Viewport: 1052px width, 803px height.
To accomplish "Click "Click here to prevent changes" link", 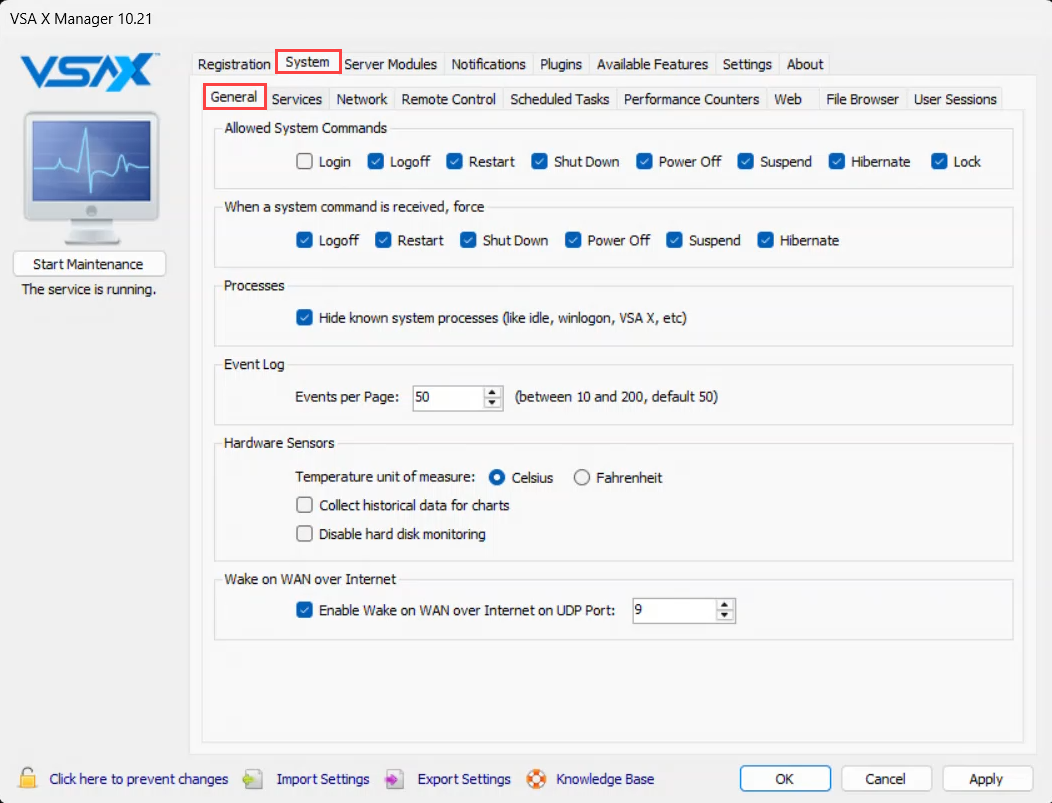I will 138,779.
